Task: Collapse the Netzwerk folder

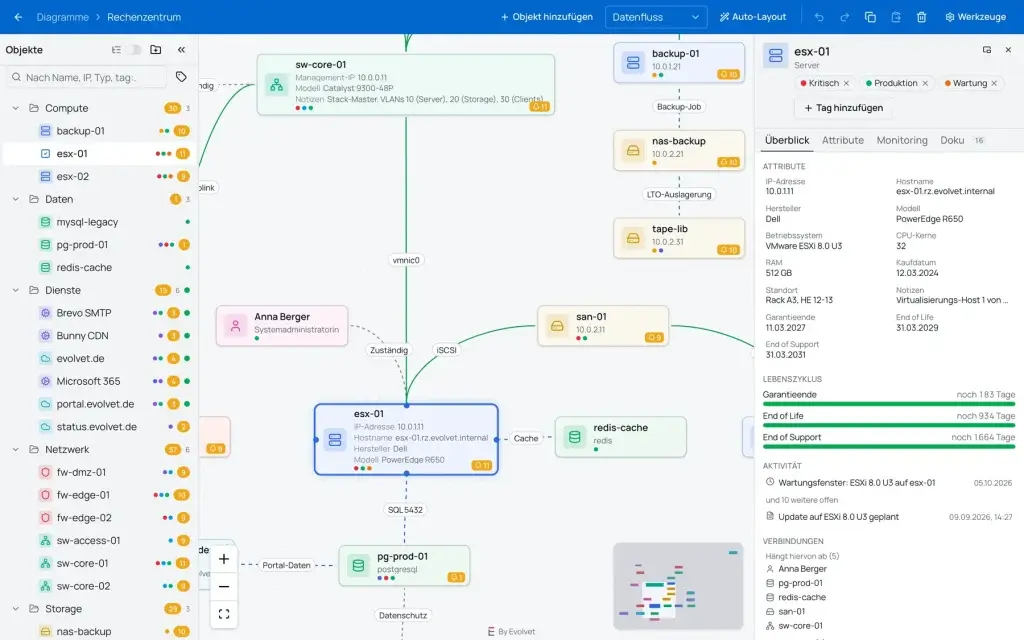Action: pyautogui.click(x=16, y=449)
